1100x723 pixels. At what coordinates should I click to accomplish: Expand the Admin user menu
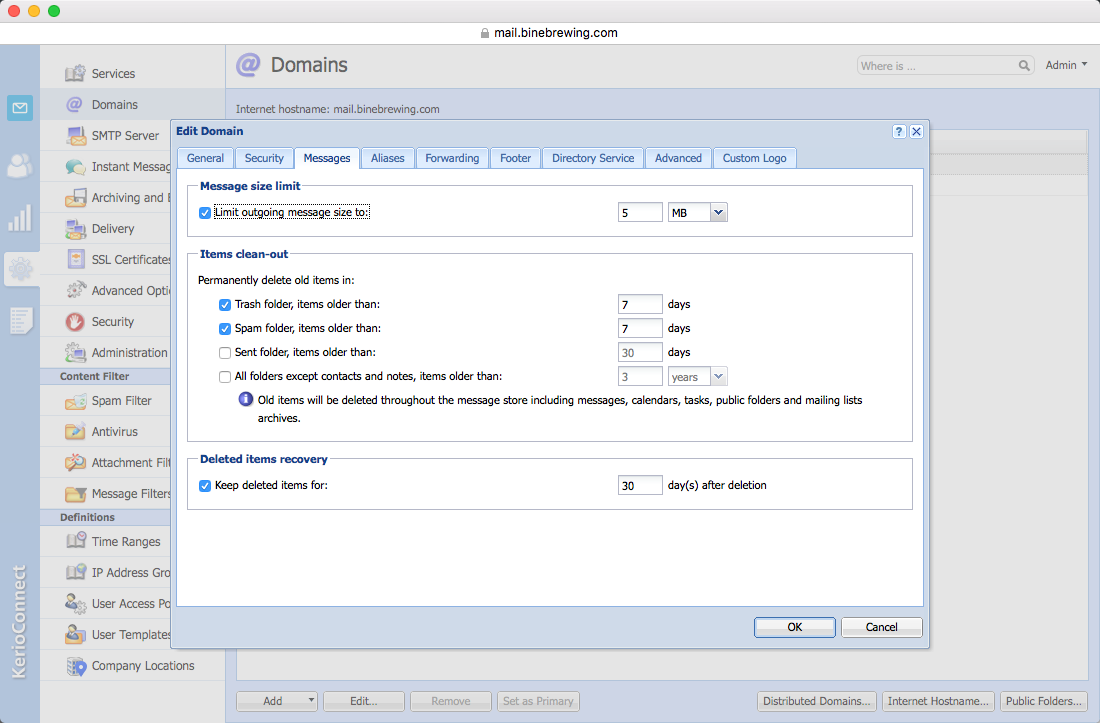click(x=1066, y=65)
